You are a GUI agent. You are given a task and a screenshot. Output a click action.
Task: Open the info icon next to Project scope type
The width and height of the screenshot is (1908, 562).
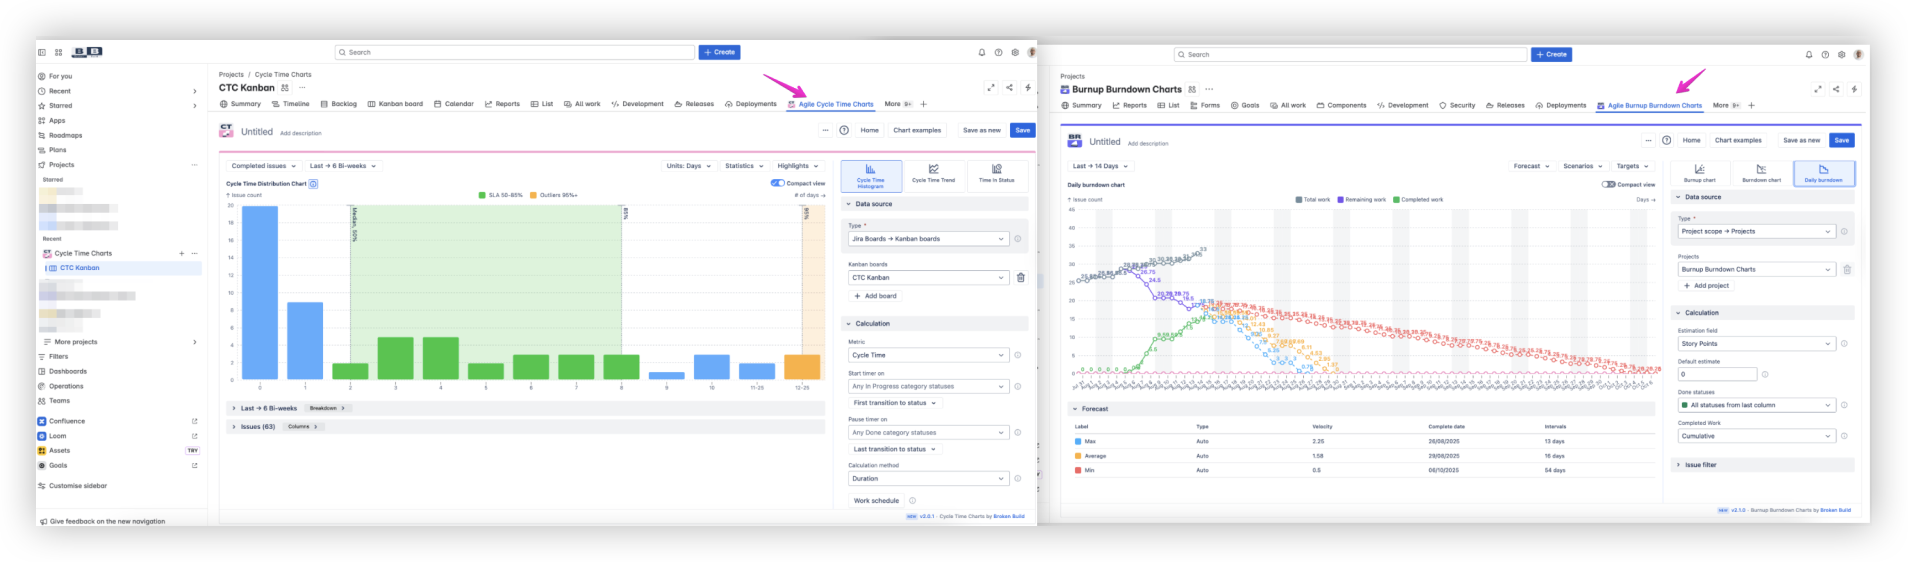1844,231
